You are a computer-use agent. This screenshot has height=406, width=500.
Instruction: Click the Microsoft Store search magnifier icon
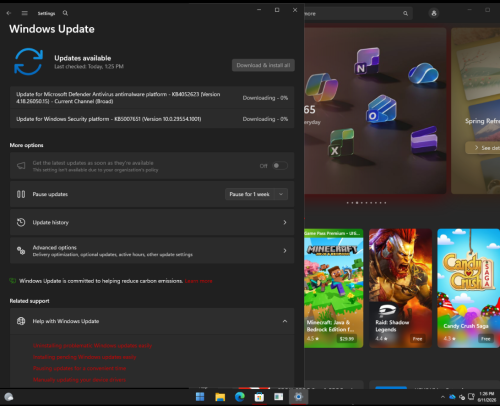405,14
